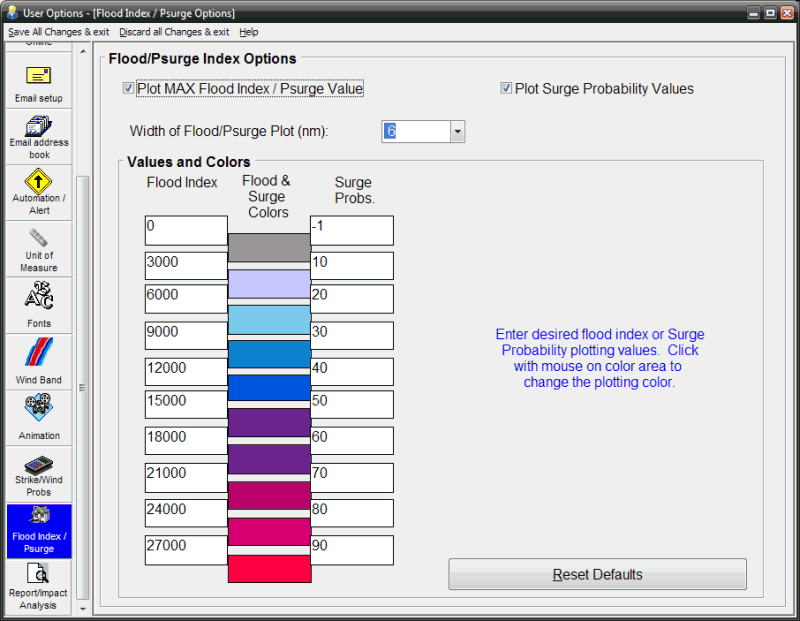This screenshot has height=621, width=800.
Task: Click Save all Changes & exit menu
Action: click(x=58, y=32)
